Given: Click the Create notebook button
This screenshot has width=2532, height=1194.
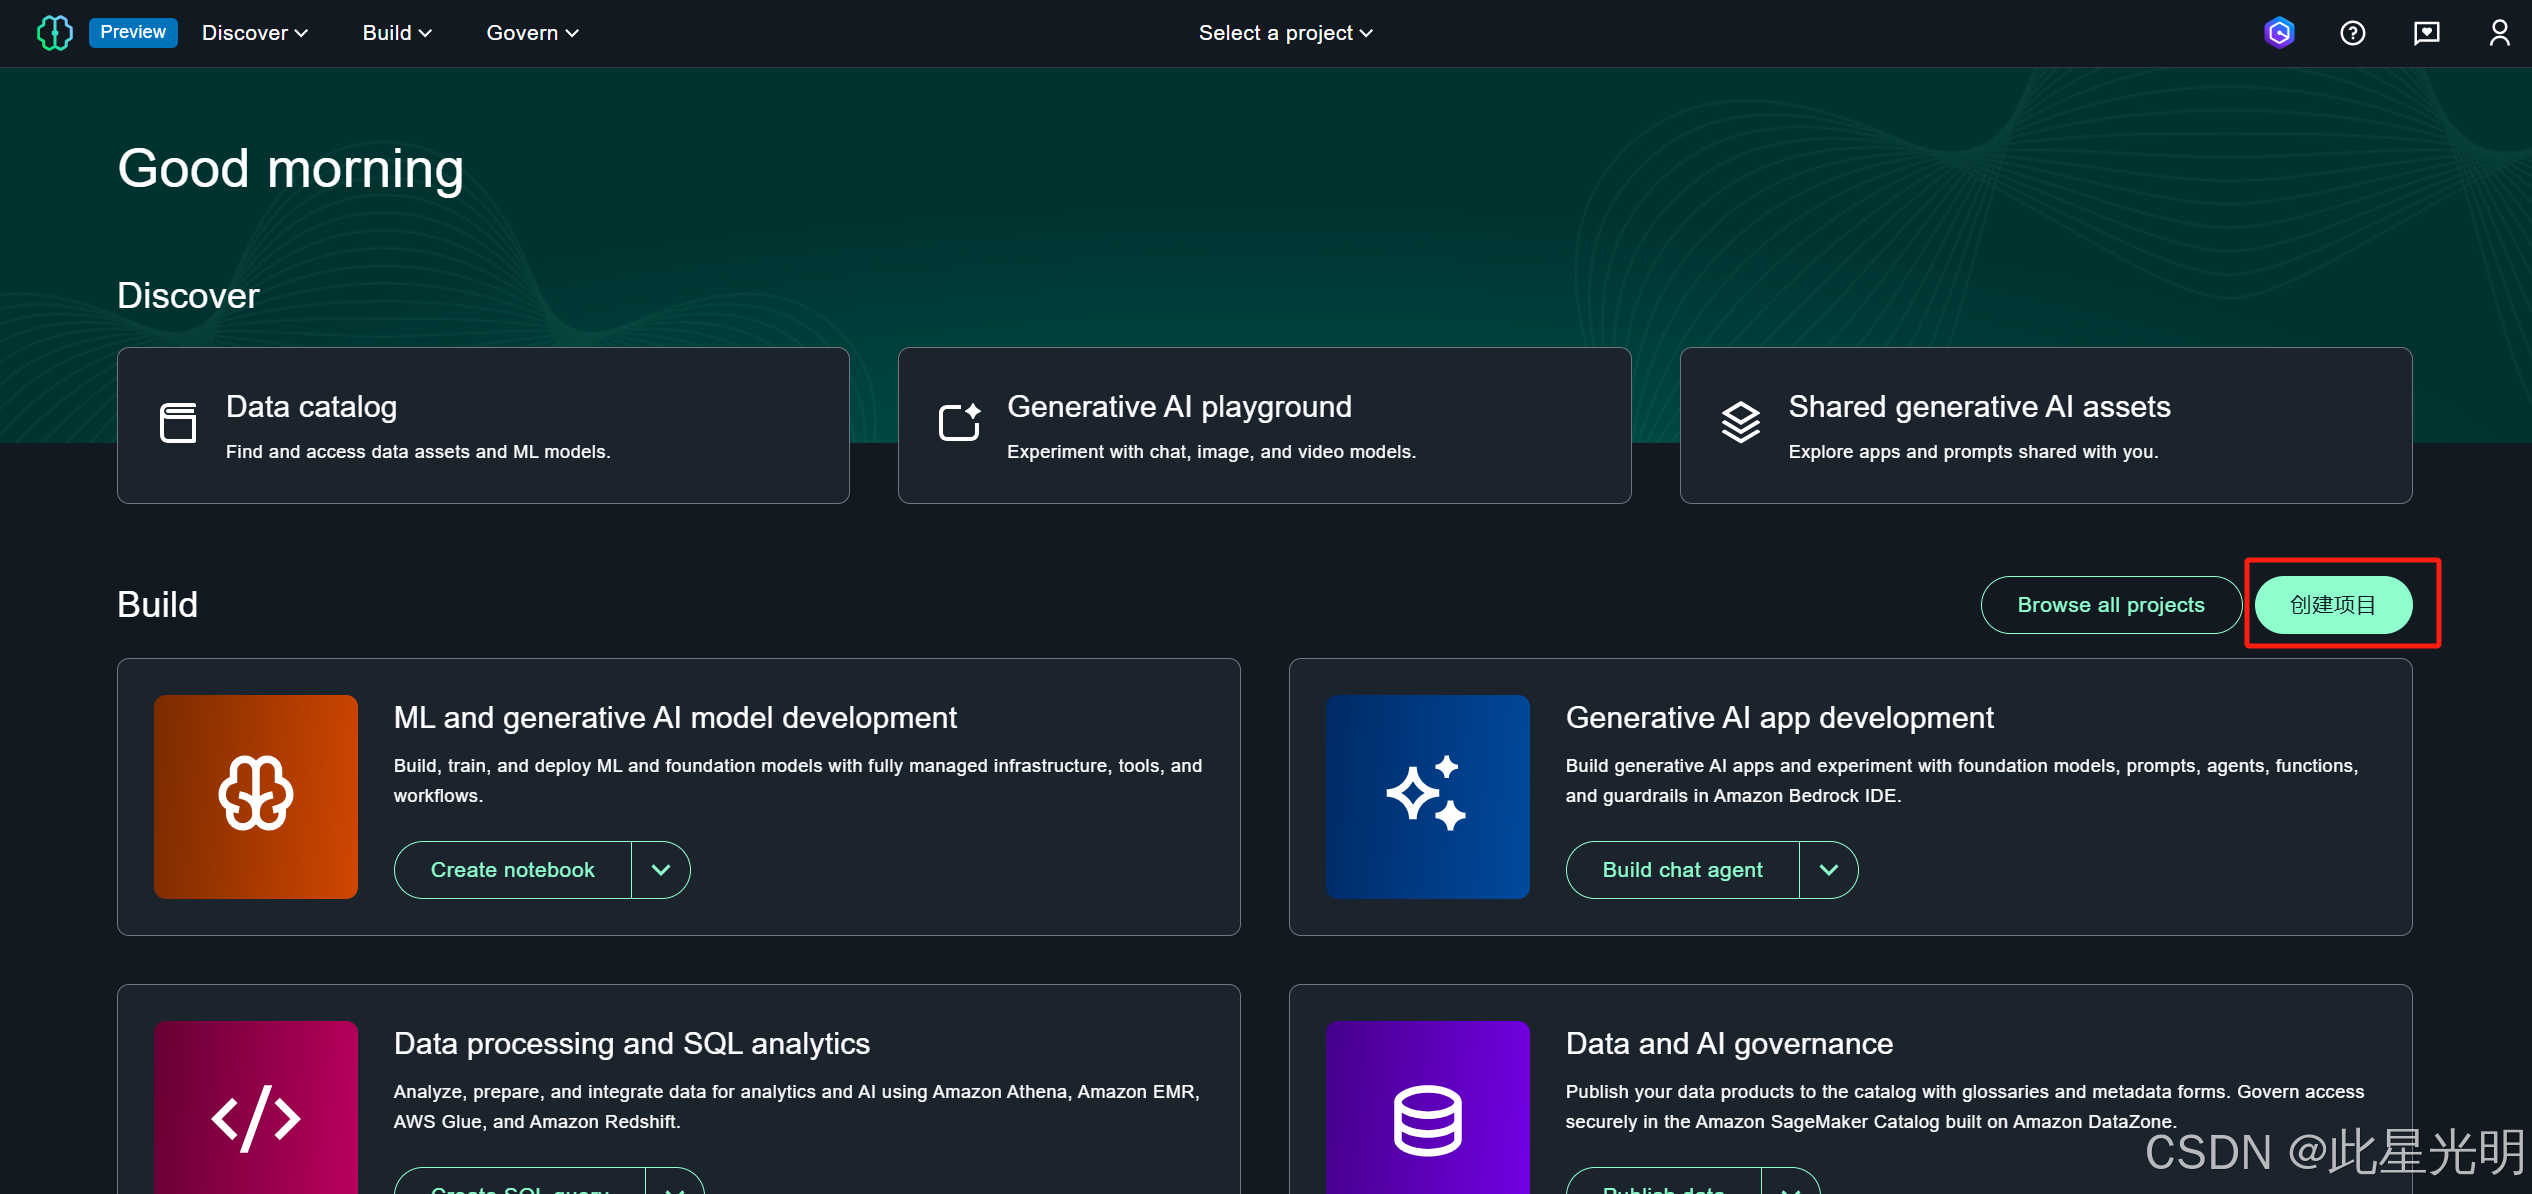Looking at the screenshot, I should [513, 870].
